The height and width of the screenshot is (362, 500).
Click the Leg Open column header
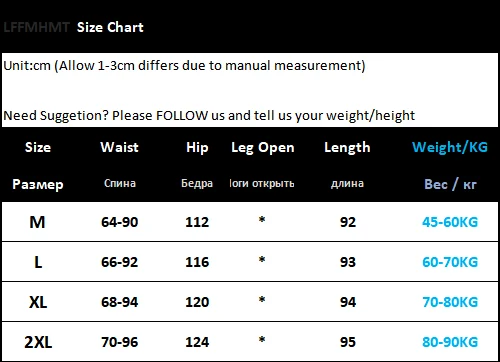tap(263, 148)
